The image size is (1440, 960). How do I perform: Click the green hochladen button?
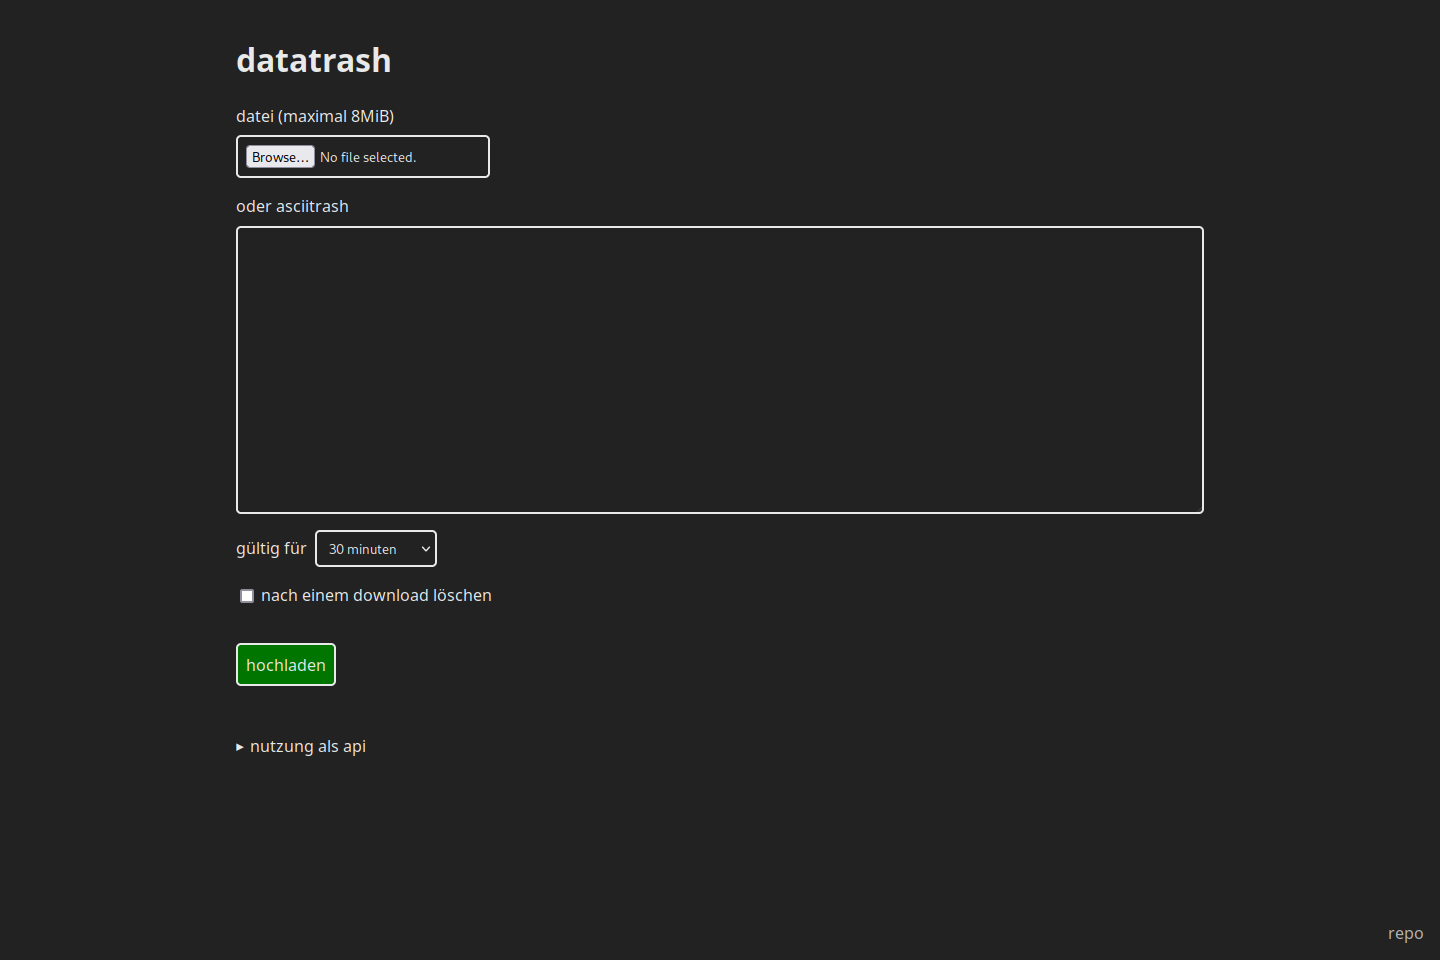pos(286,665)
